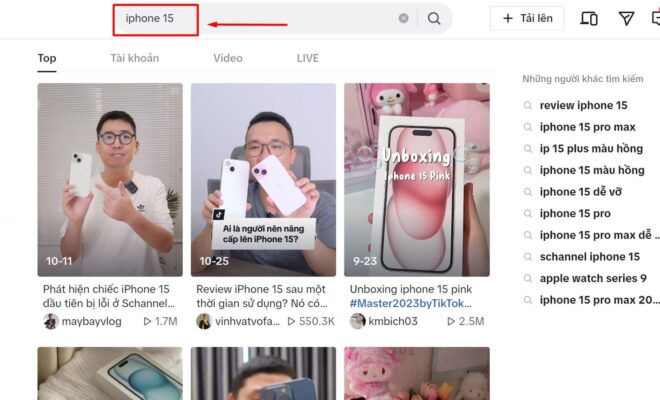This screenshot has height=400, width=660.
Task: Click search icon beside 'iphone 15 pro'
Action: pos(527,213)
